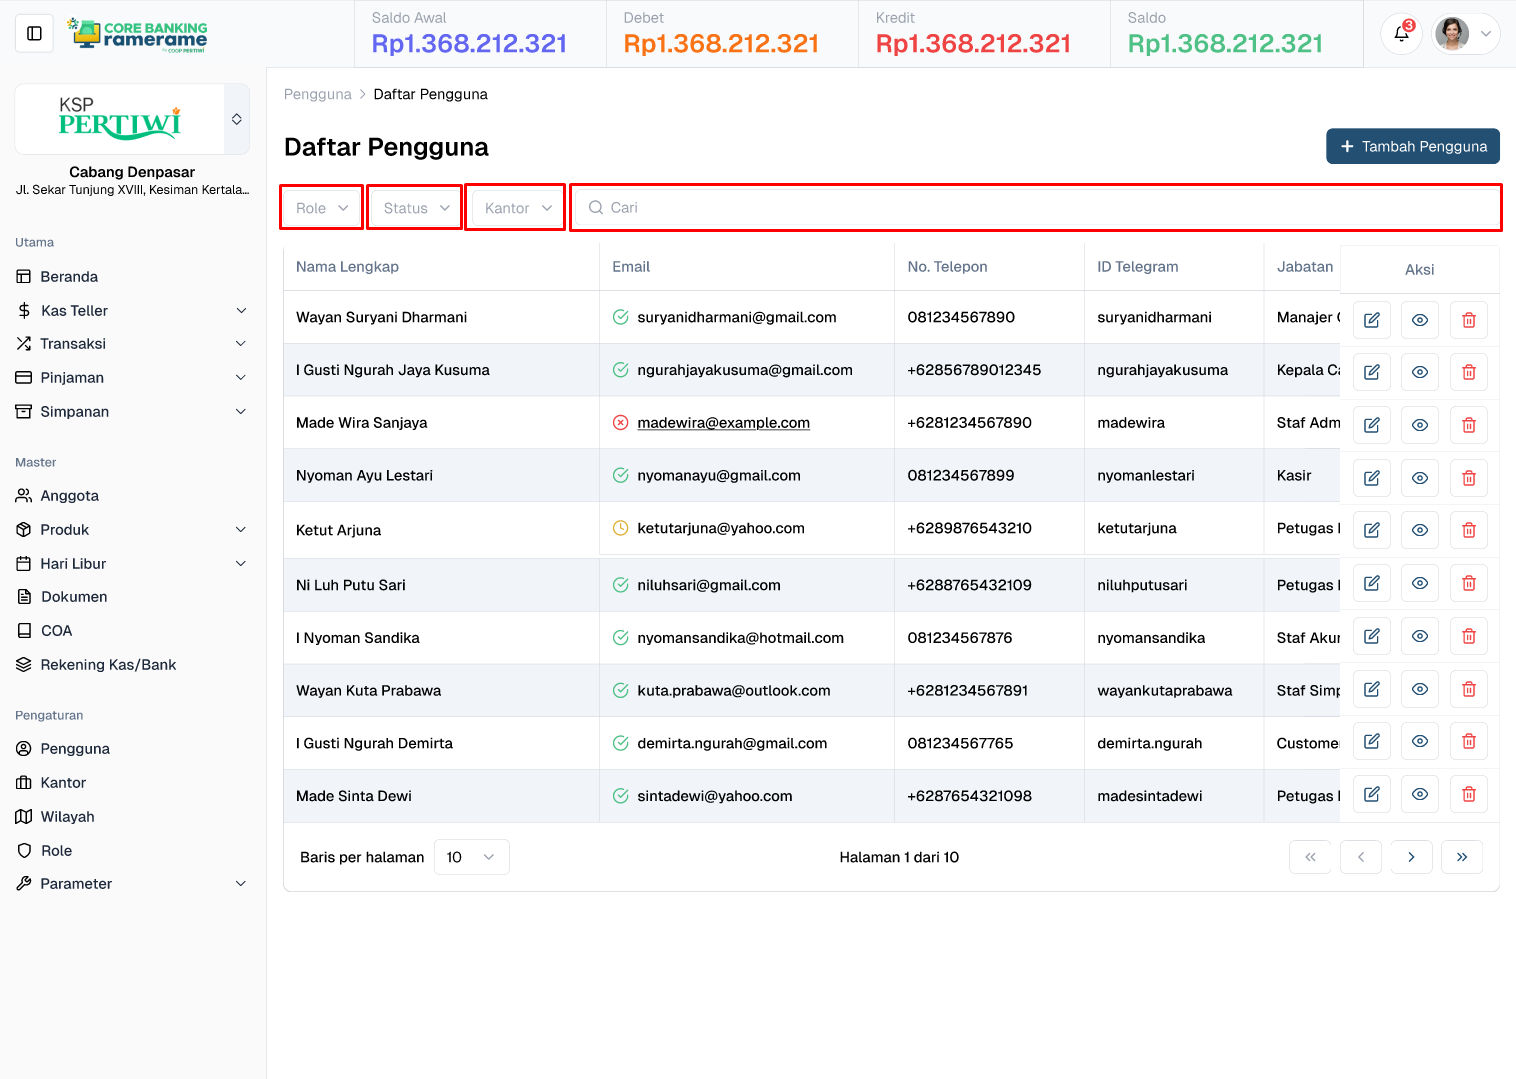
Task: Open the Status filter dropdown
Action: coord(415,208)
